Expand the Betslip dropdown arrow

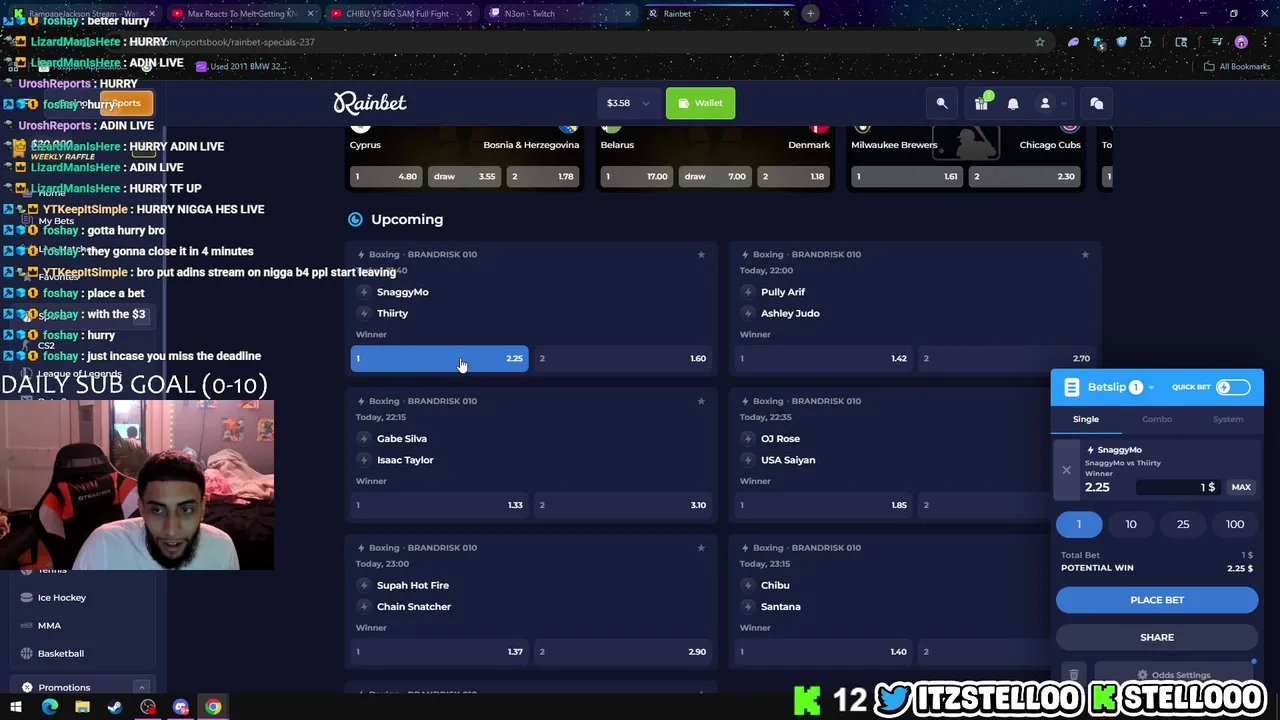(x=1151, y=388)
